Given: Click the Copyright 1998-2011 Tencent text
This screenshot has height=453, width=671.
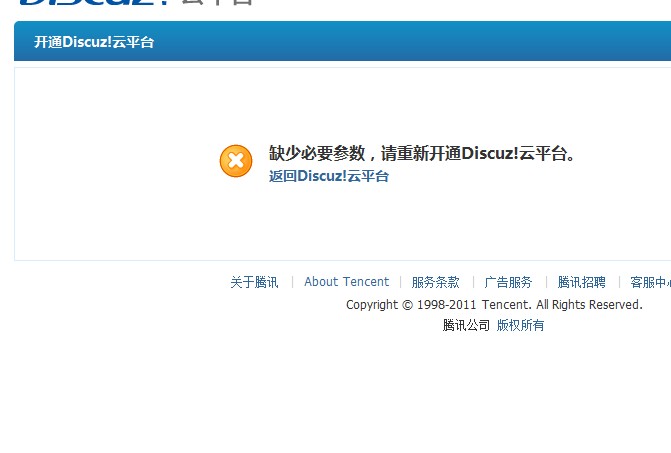Looking at the screenshot, I should (494, 305).
